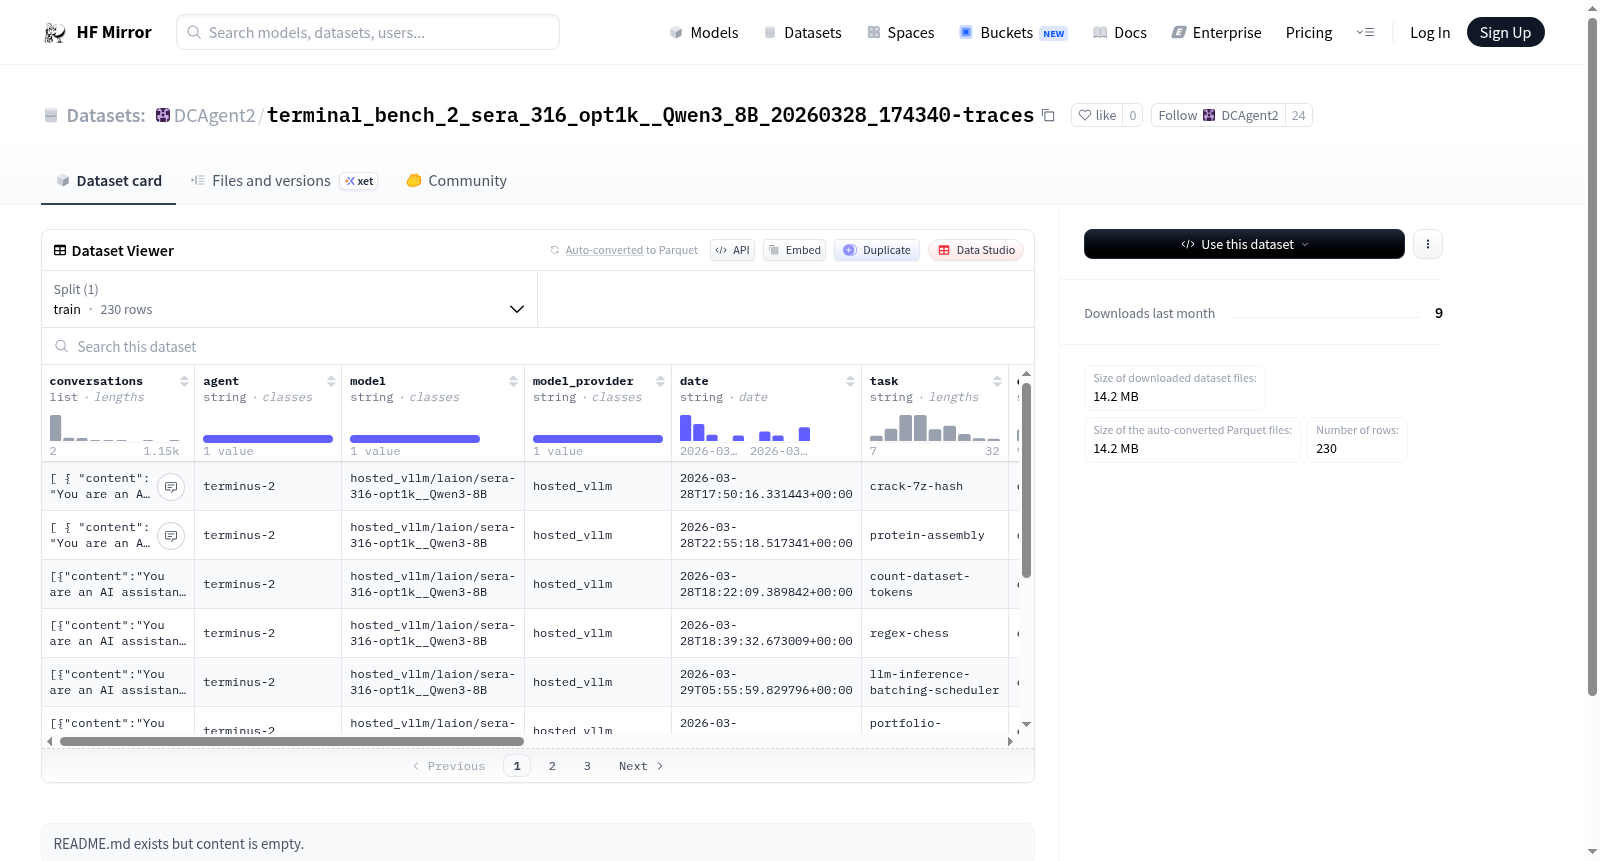Viewport: 1600px width, 861px height.
Task: Click the table's horizontal scrollbar
Action: (x=292, y=741)
